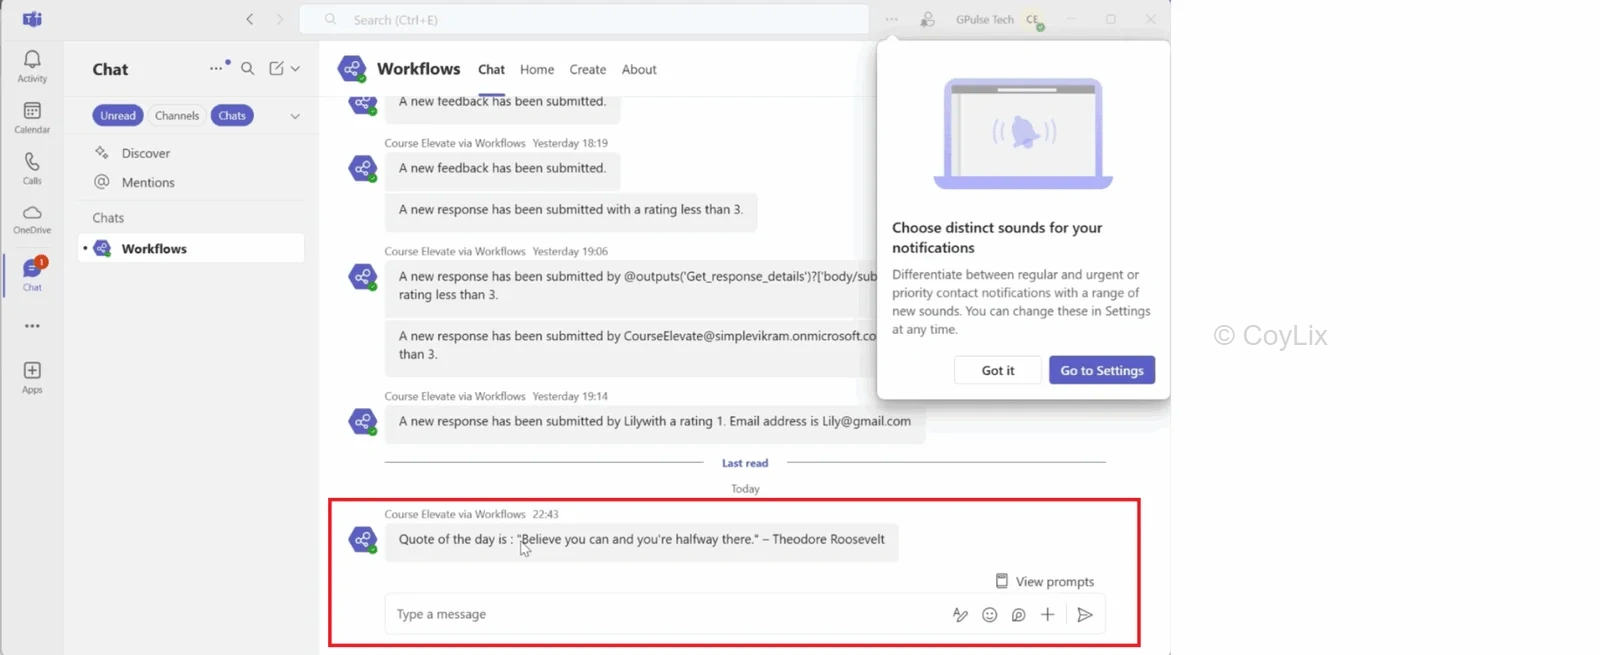Click the Go to Settings button

pyautogui.click(x=1102, y=370)
